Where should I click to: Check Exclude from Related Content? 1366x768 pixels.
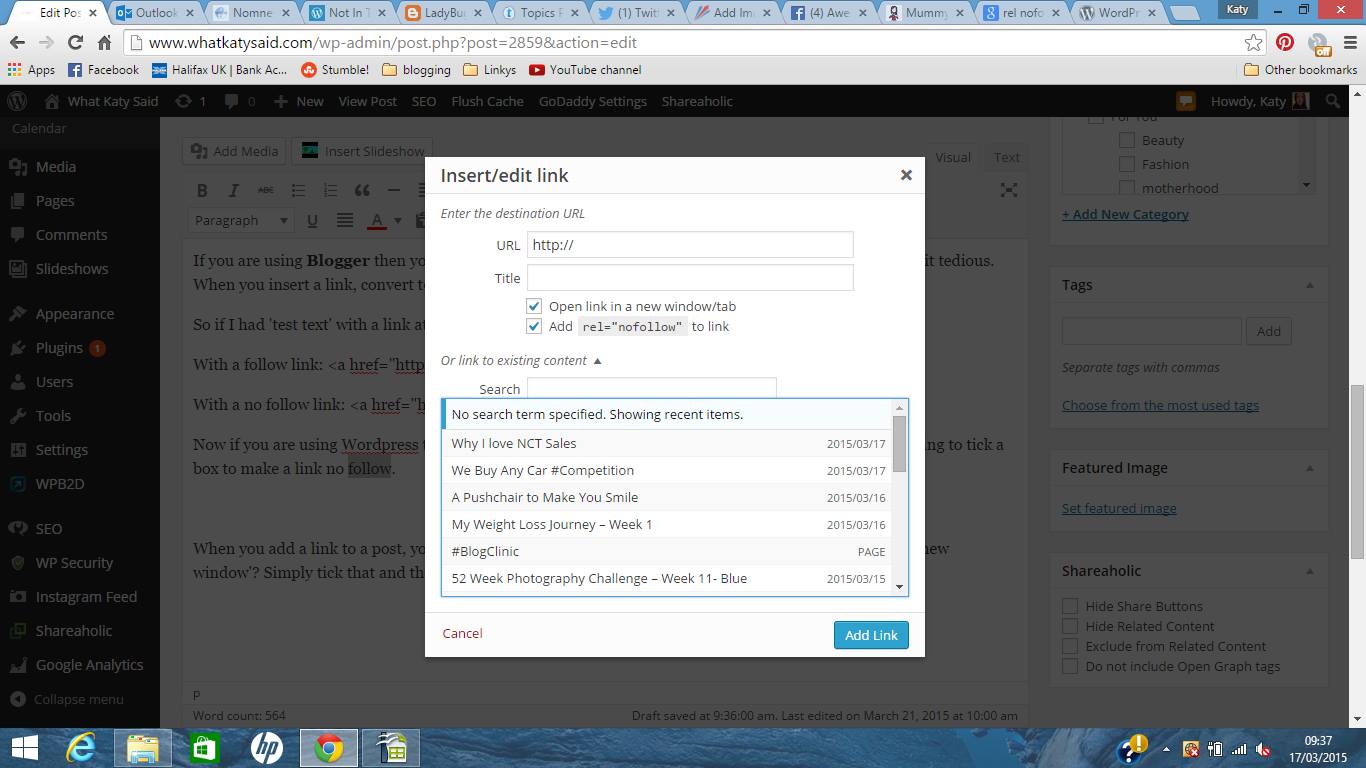1070,646
